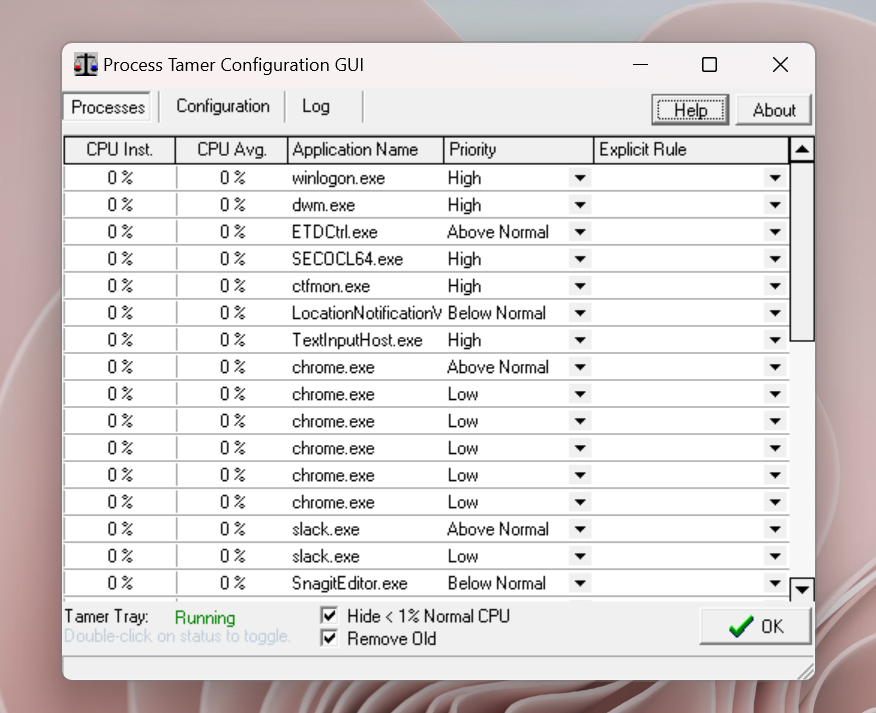Change the priority of TextInputHost.exe via its dropdown

[580, 339]
